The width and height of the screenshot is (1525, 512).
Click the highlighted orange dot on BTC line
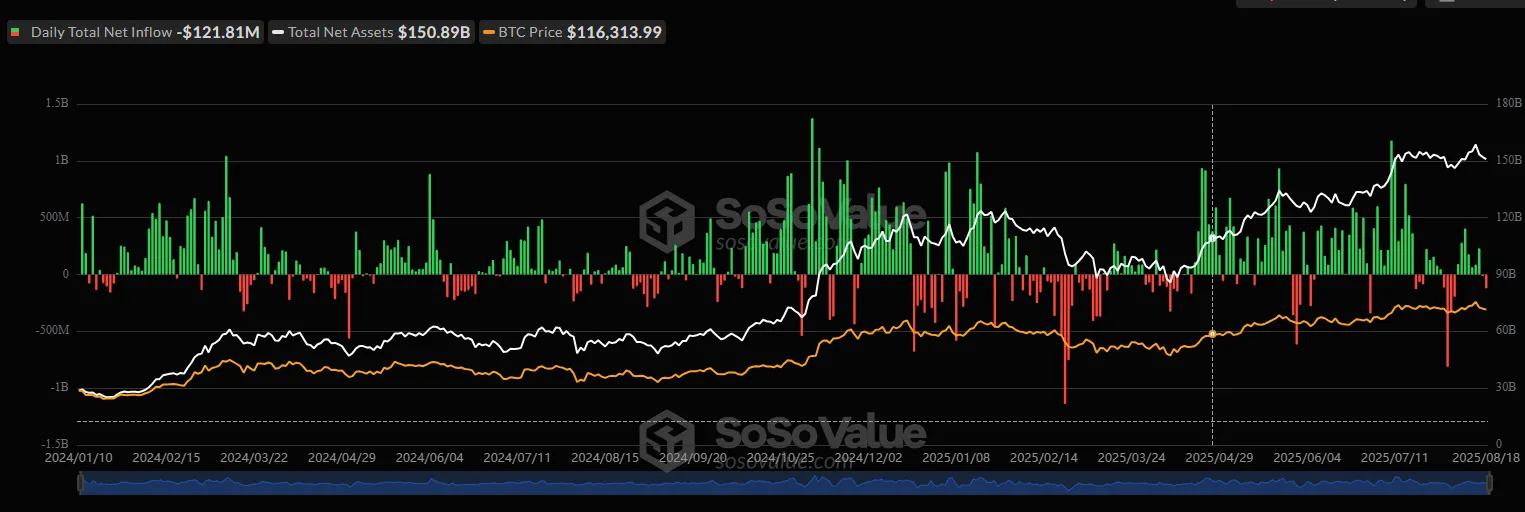[x=1212, y=334]
